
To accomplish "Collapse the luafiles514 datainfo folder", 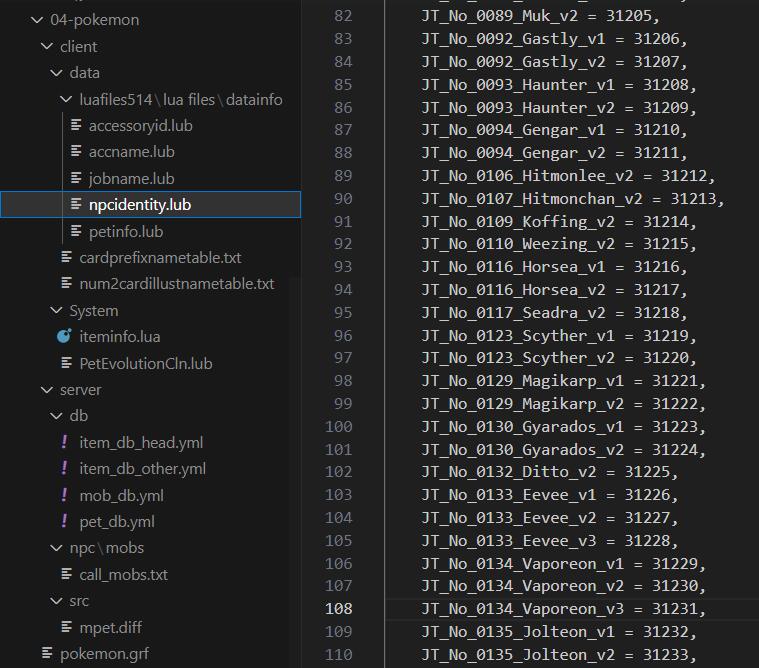I will 67,99.
